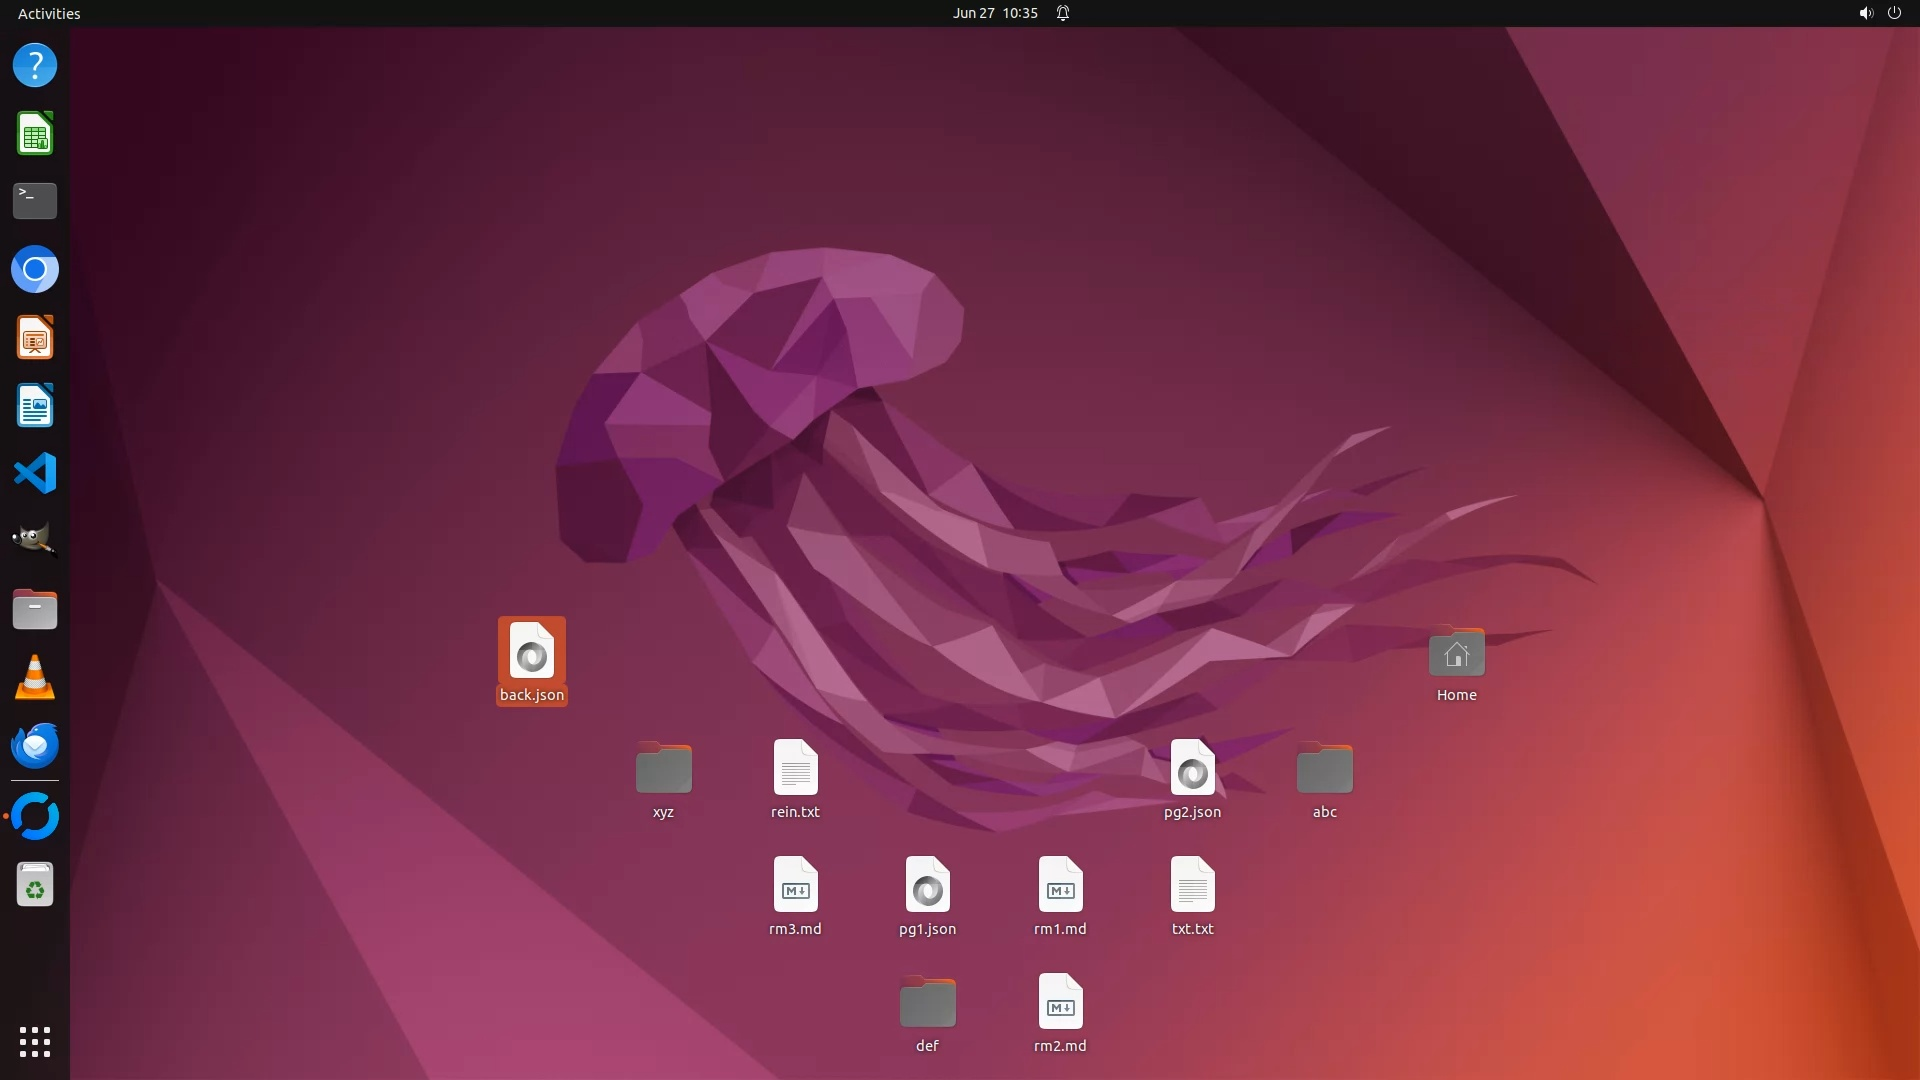Open the Activities overview
The height and width of the screenshot is (1080, 1920).
tap(49, 13)
